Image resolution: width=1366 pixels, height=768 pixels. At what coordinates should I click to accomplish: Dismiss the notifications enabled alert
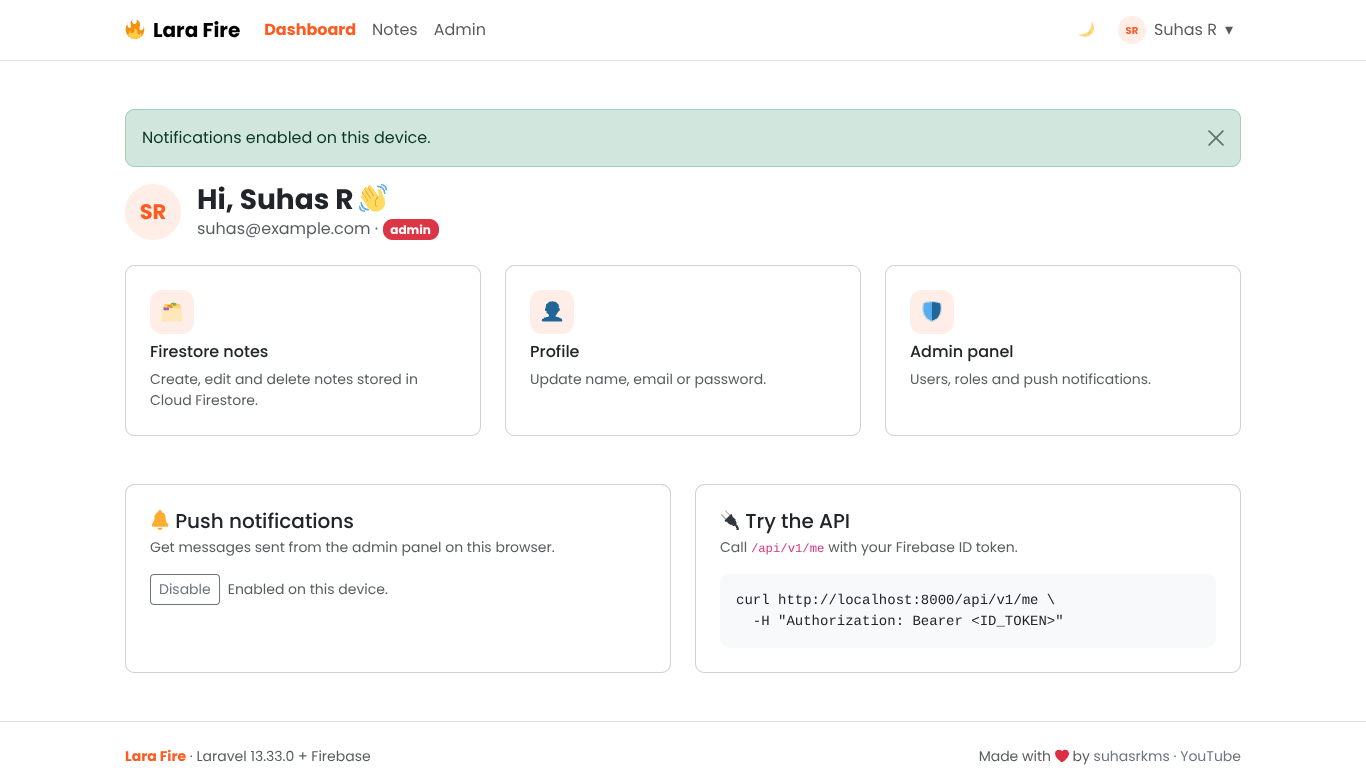[x=1216, y=138]
